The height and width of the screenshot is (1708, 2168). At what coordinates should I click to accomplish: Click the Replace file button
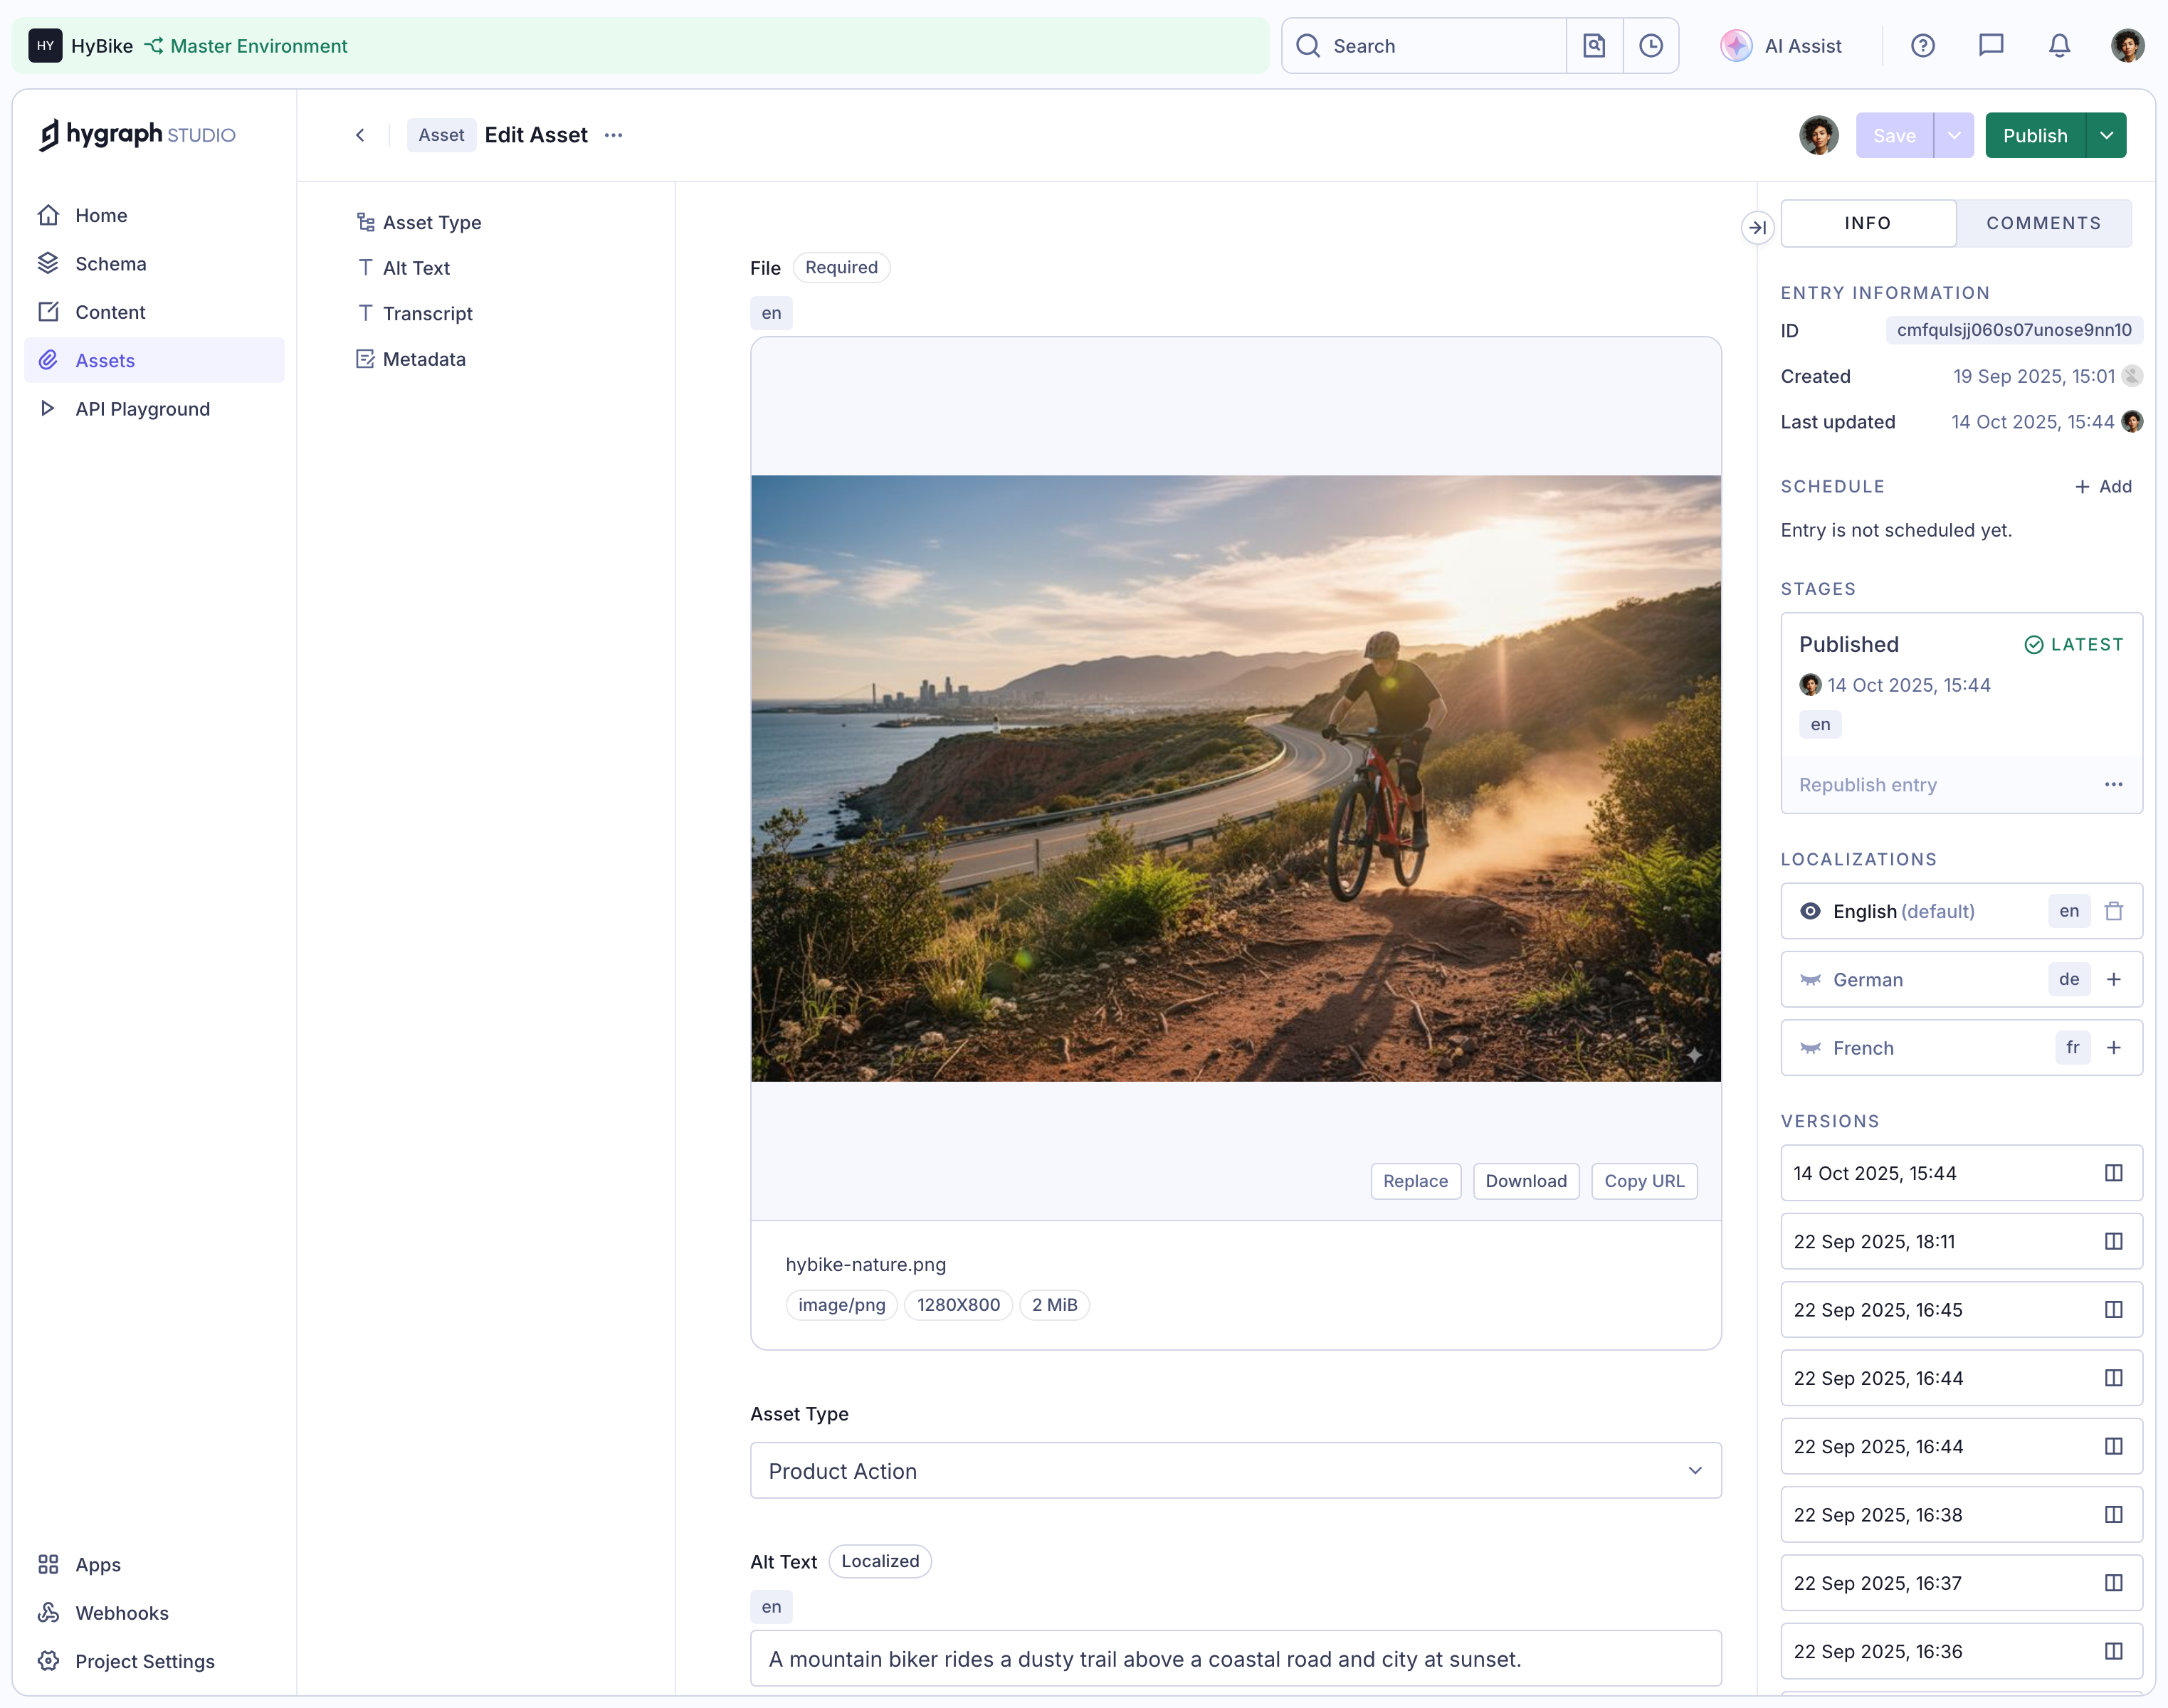(1415, 1181)
